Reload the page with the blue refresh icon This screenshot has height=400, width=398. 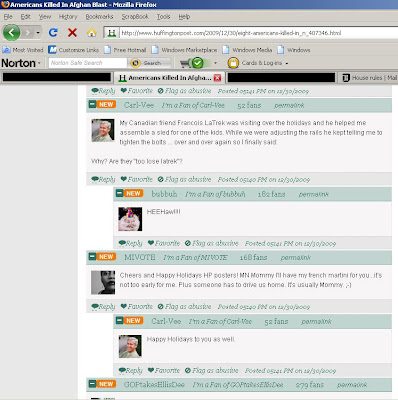pos(53,32)
